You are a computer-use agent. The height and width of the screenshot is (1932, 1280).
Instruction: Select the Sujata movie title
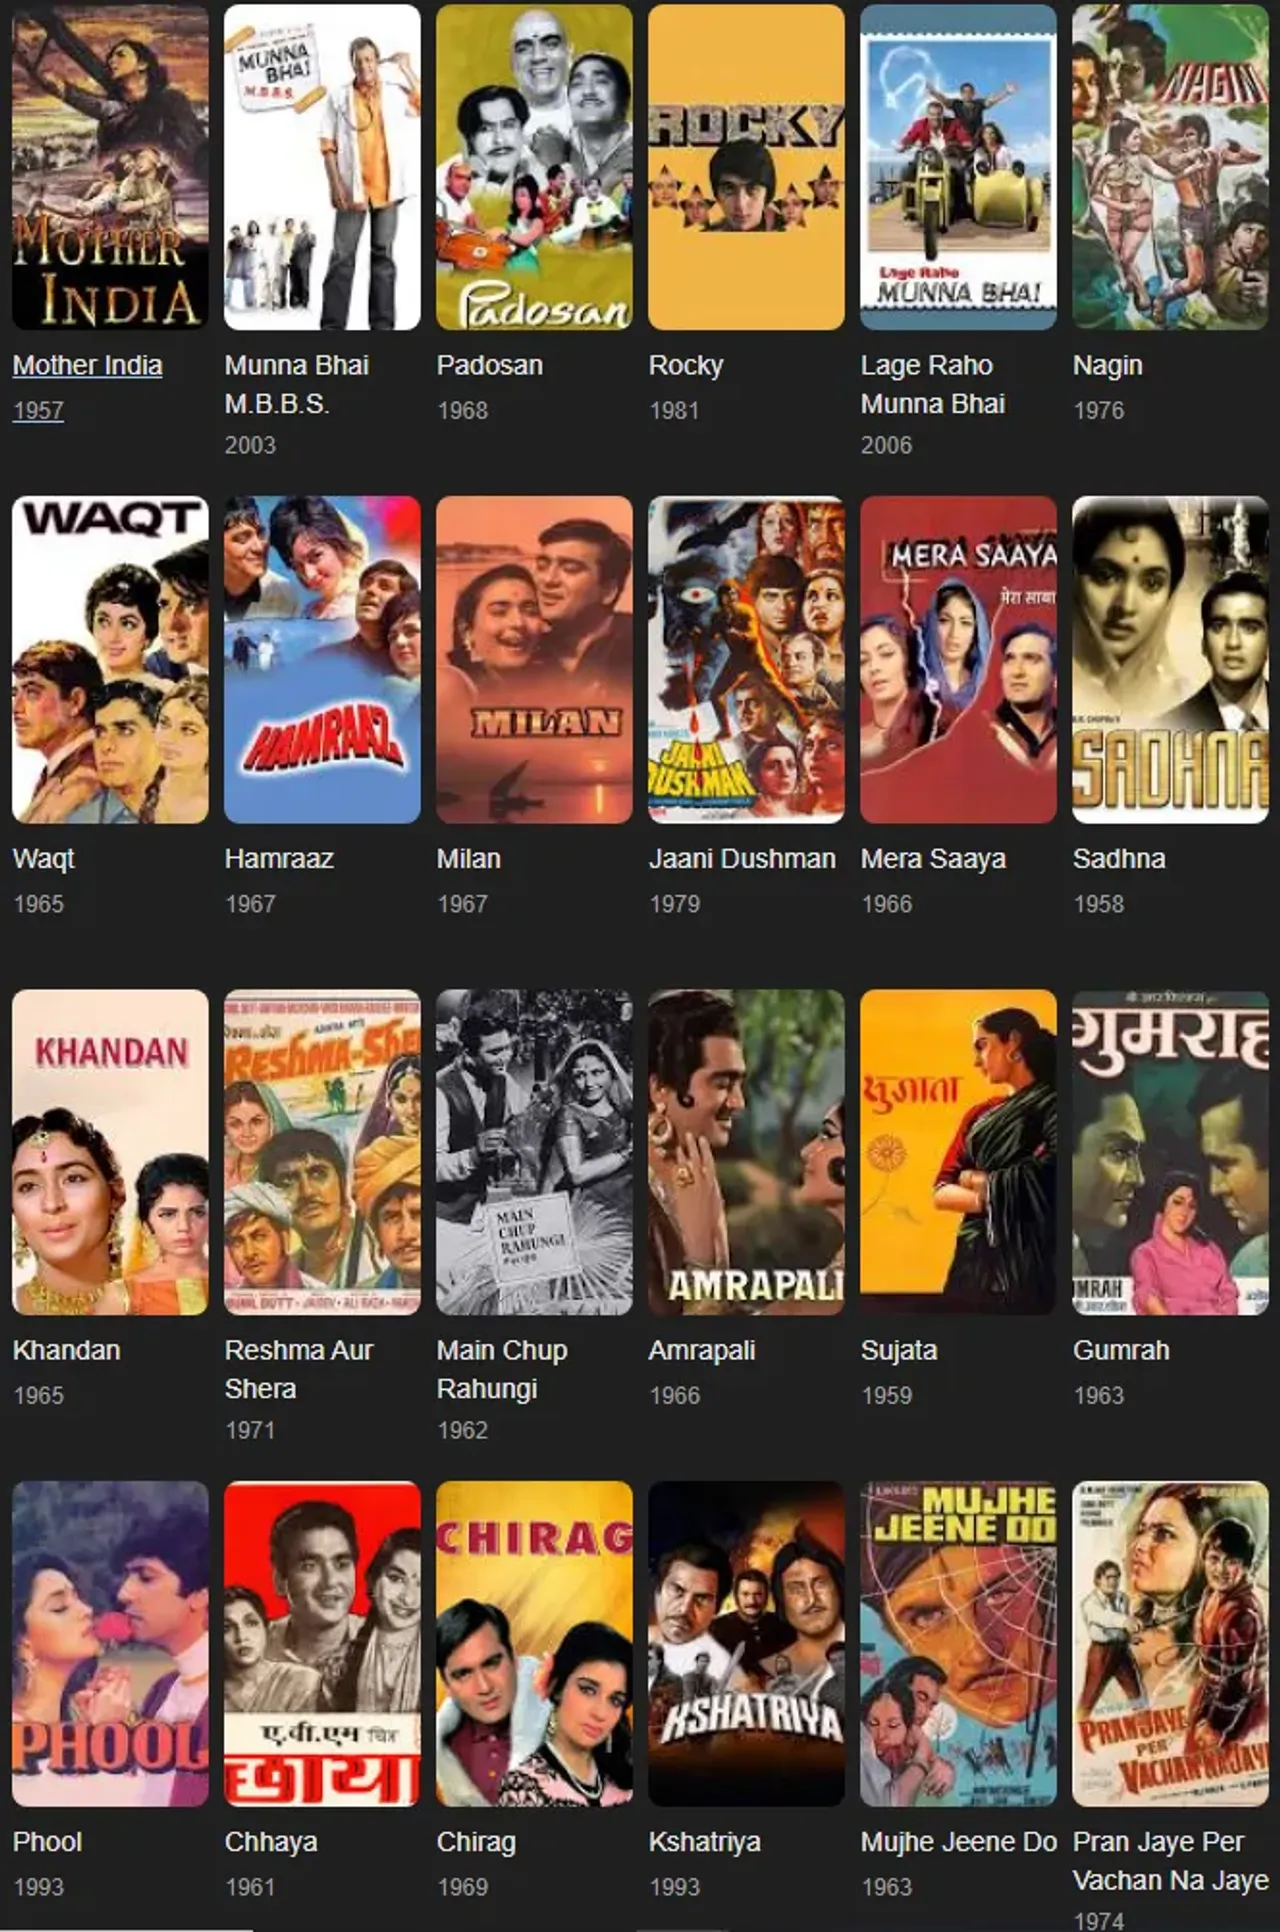pyautogui.click(x=899, y=1350)
